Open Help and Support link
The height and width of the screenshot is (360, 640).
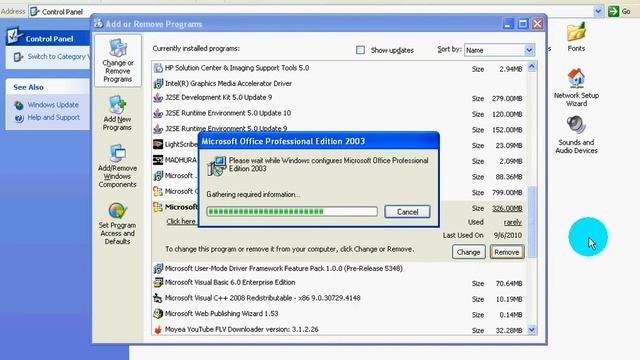pos(53,118)
